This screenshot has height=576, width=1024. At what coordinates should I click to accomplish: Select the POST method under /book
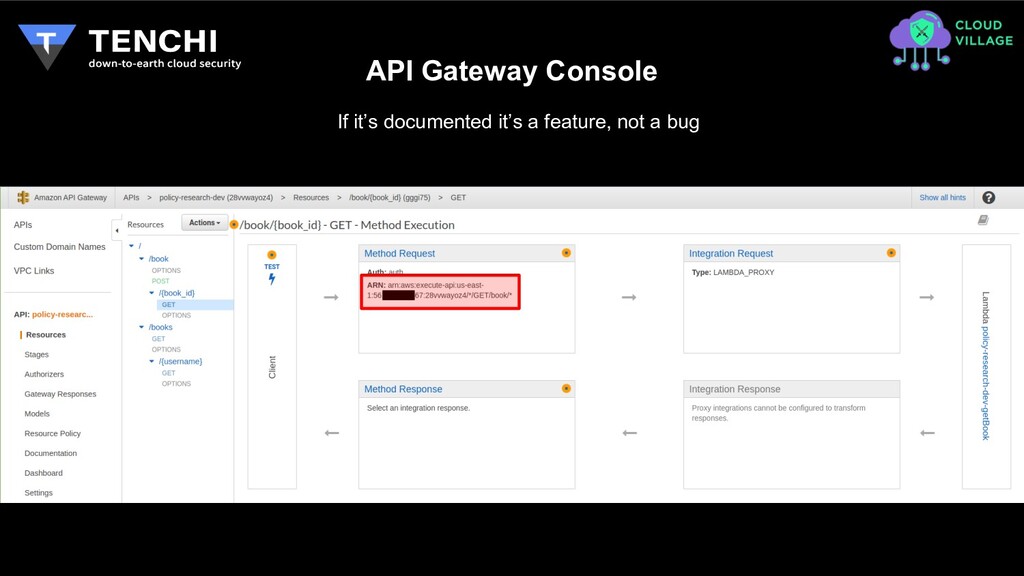click(161, 281)
